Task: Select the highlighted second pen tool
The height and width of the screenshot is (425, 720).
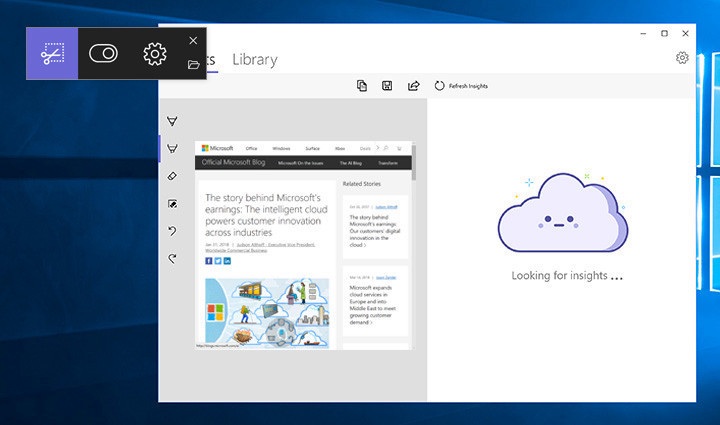Action: point(172,148)
